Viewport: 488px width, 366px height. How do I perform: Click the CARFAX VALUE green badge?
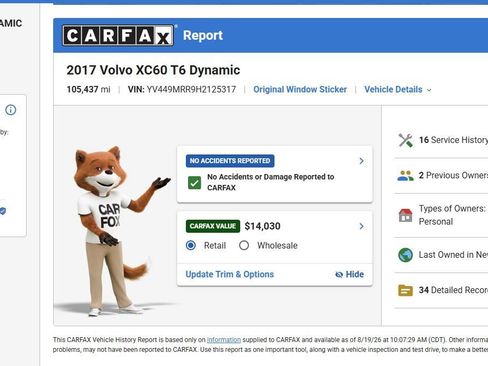point(213,226)
